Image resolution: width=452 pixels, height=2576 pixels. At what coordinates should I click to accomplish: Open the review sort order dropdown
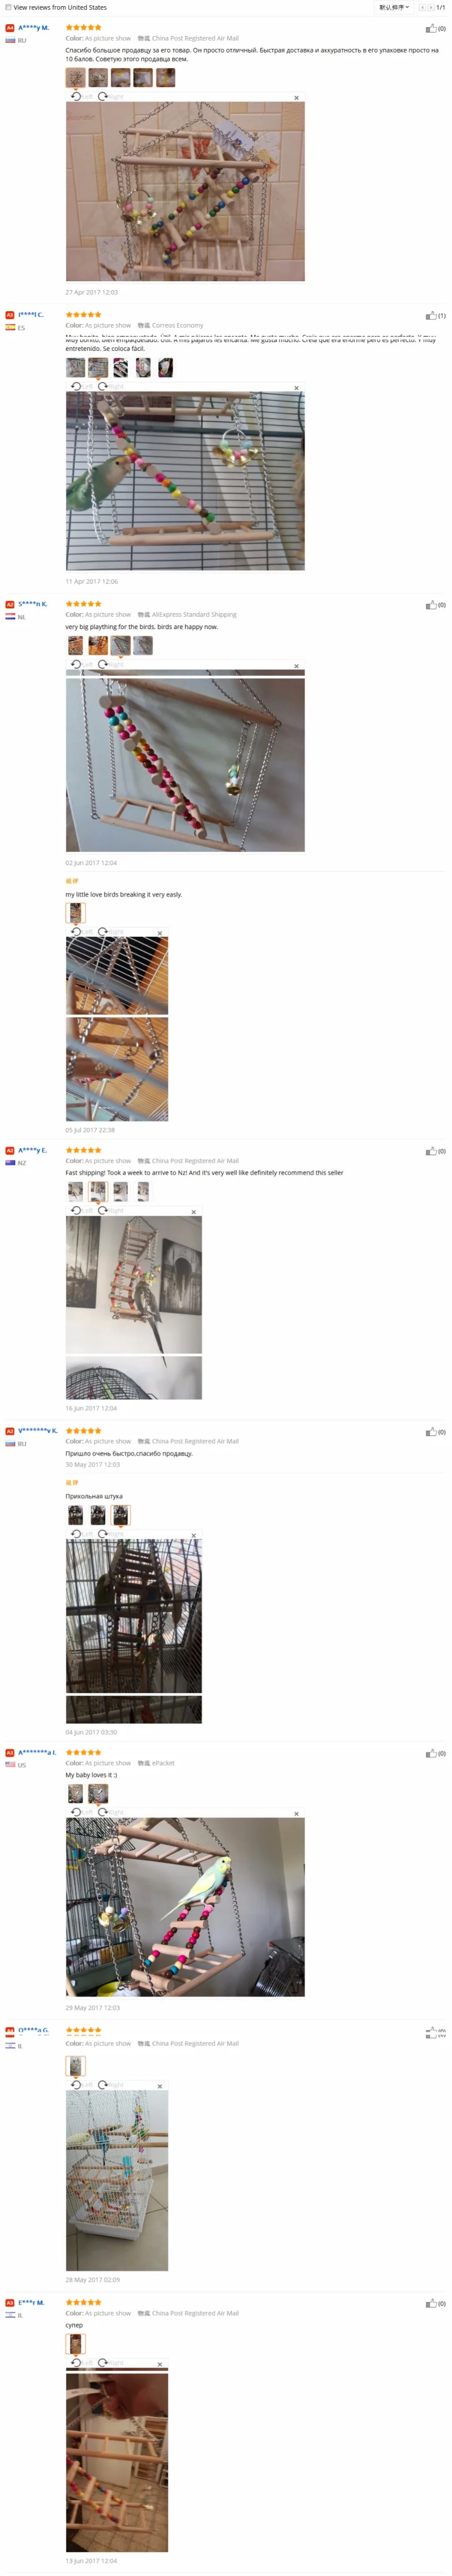tap(393, 7)
